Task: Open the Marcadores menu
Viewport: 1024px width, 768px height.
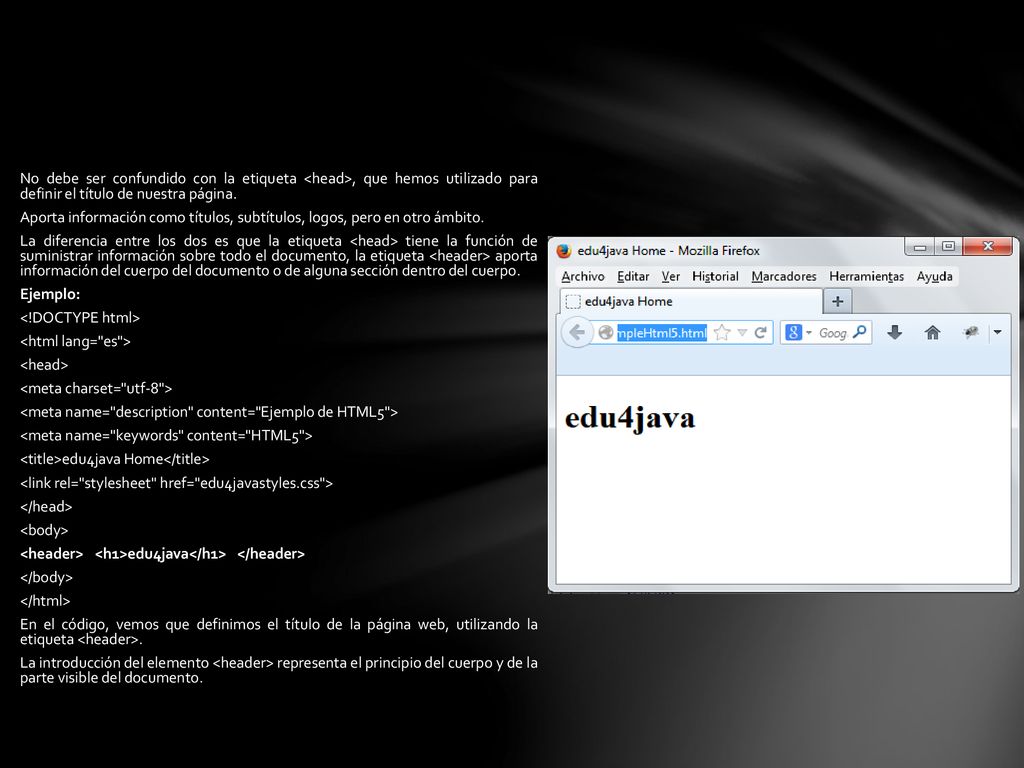Action: (784, 276)
